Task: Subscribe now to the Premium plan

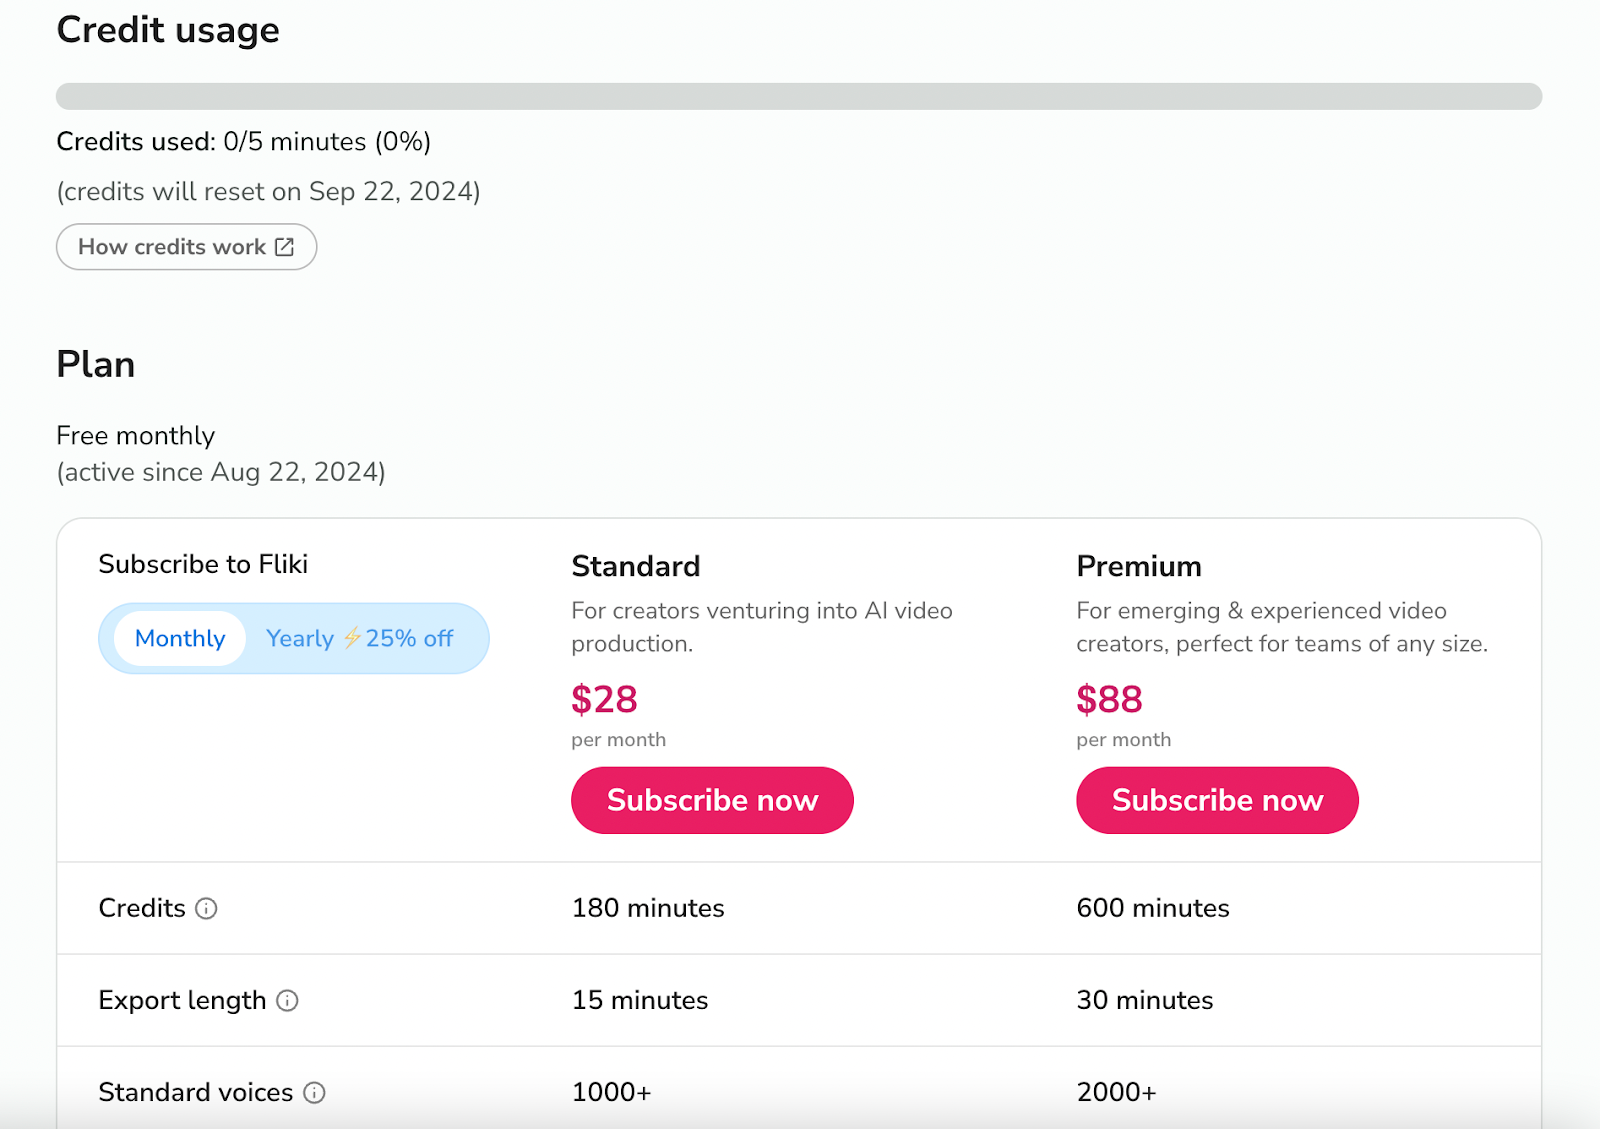Action: click(x=1216, y=800)
